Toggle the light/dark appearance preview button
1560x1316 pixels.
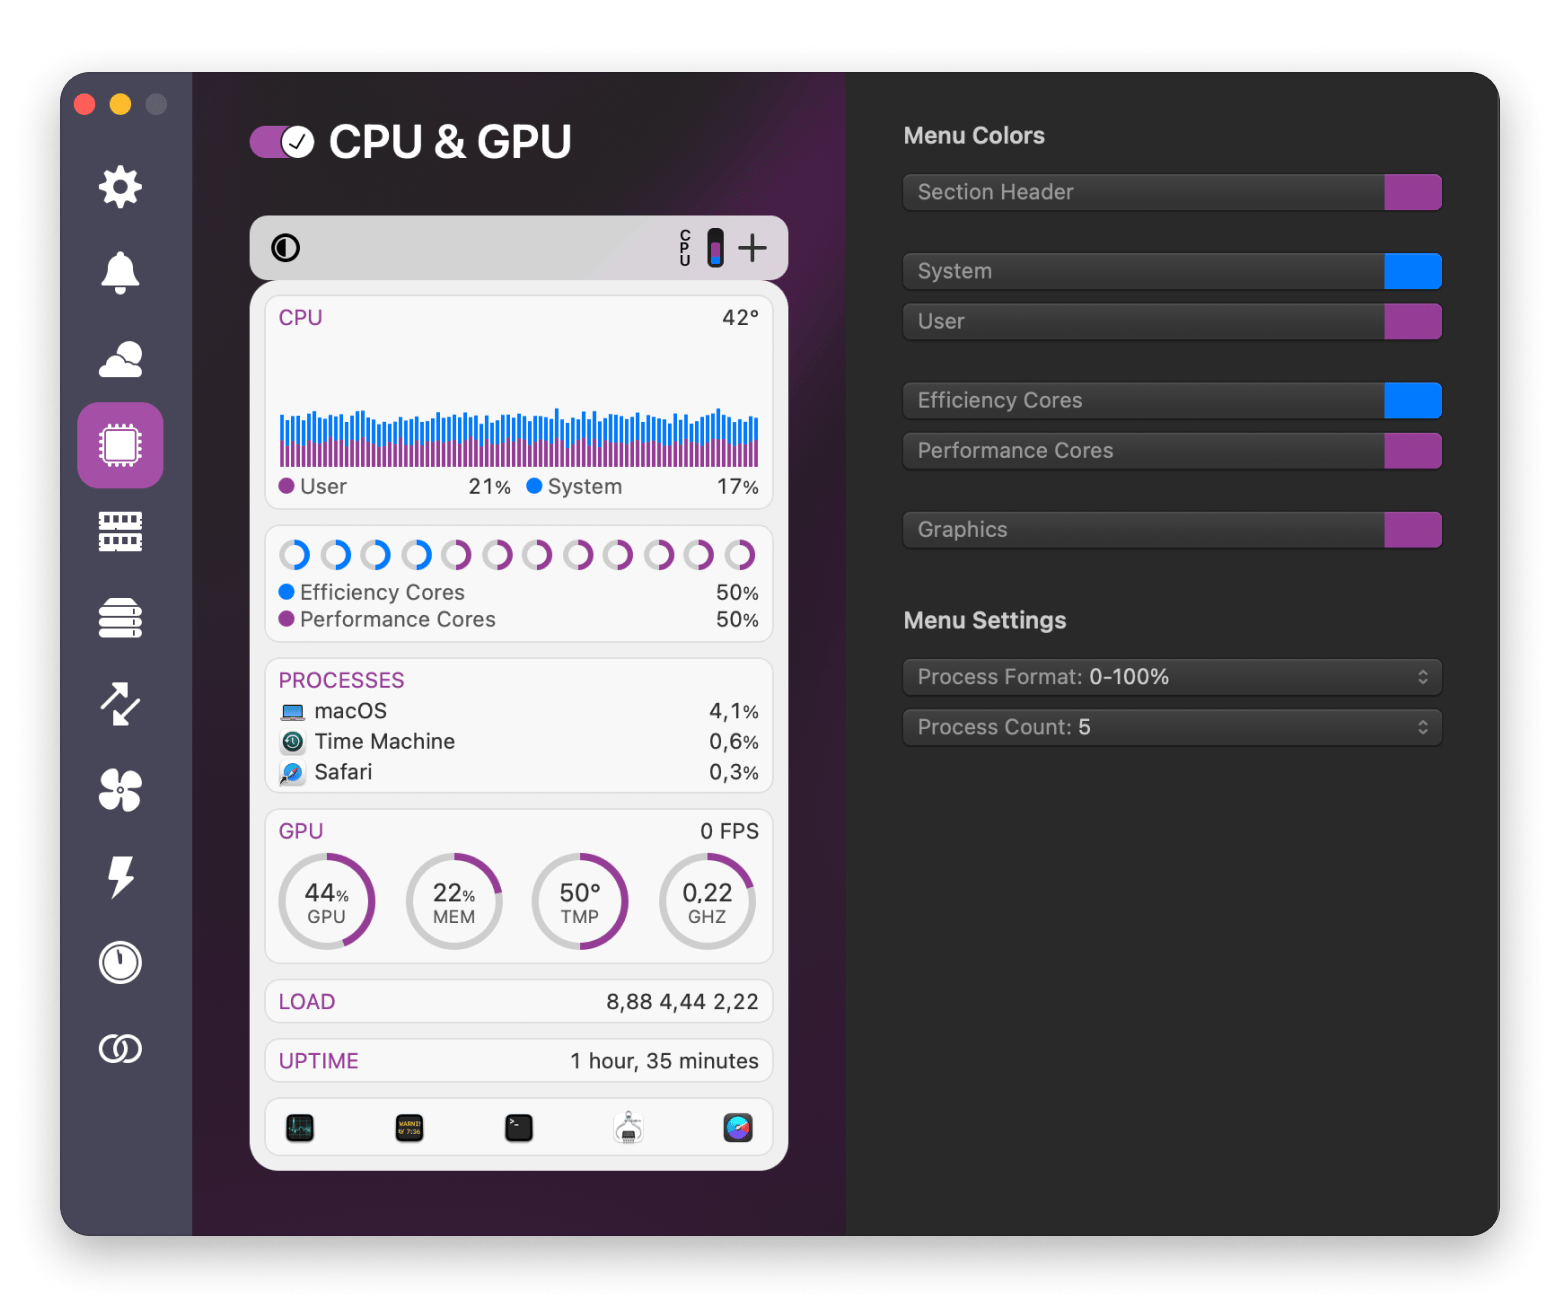coord(286,248)
